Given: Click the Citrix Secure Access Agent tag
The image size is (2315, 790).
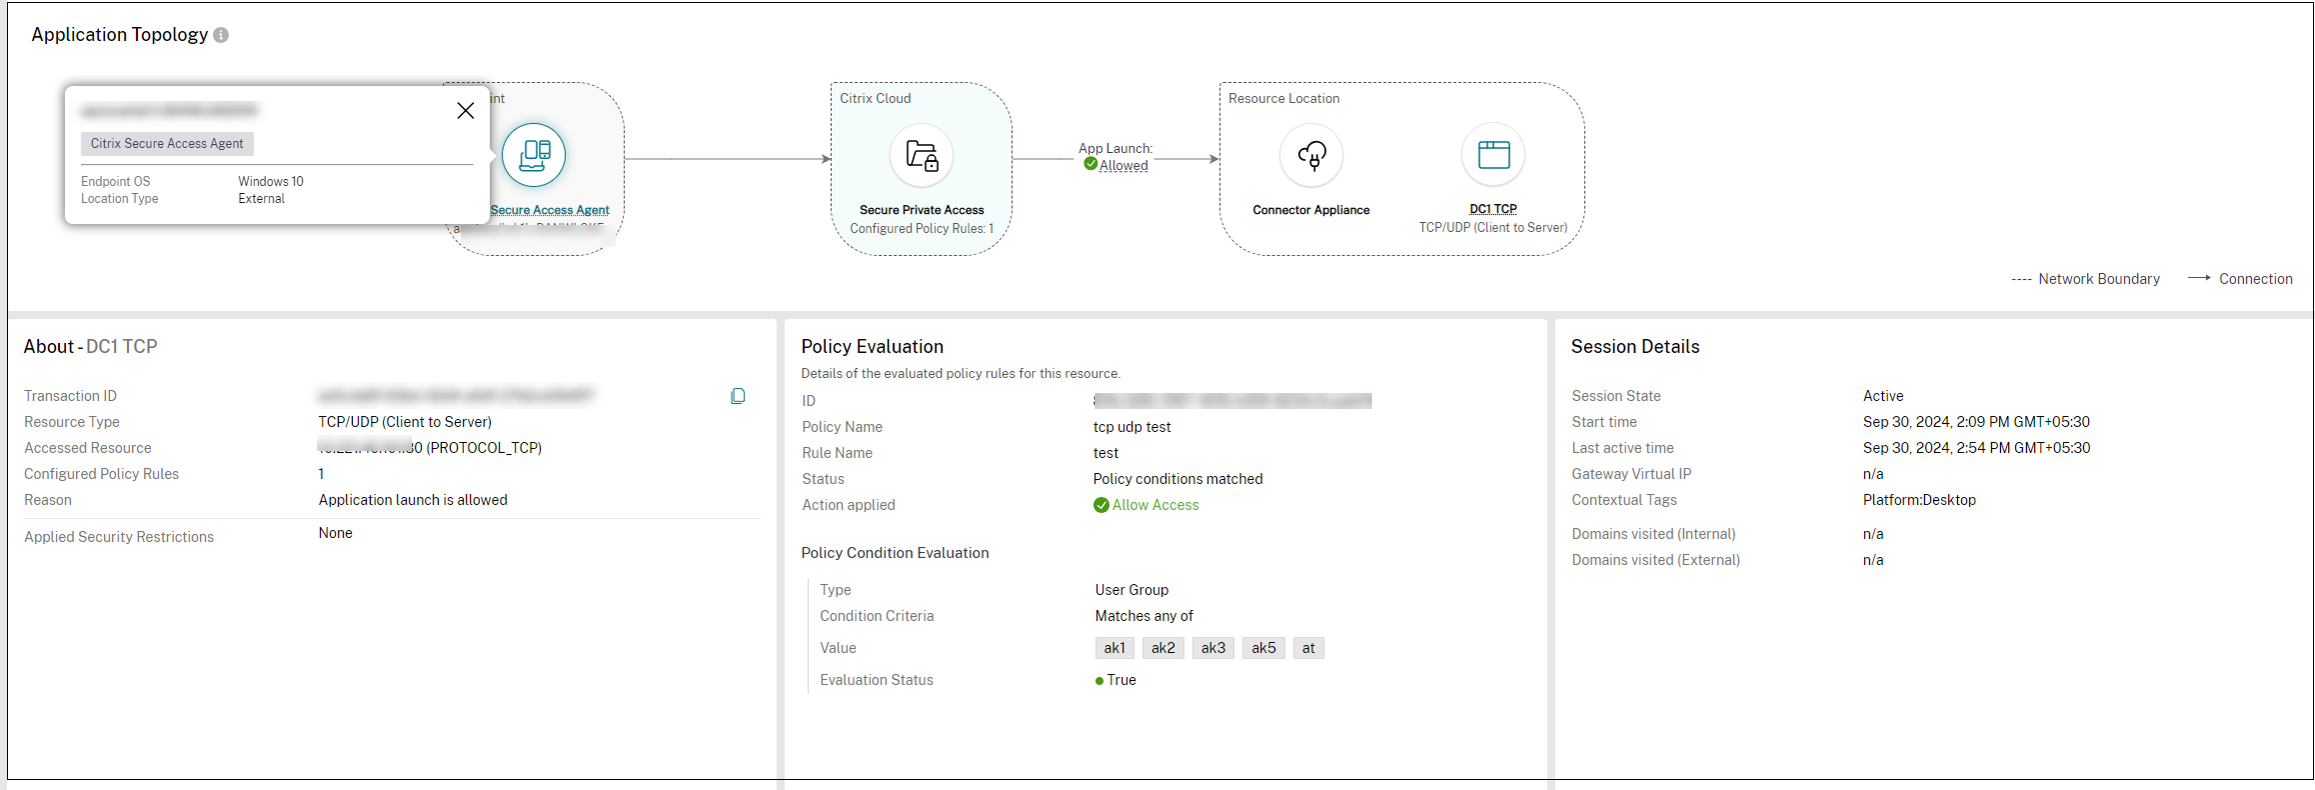Looking at the screenshot, I should pos(167,144).
